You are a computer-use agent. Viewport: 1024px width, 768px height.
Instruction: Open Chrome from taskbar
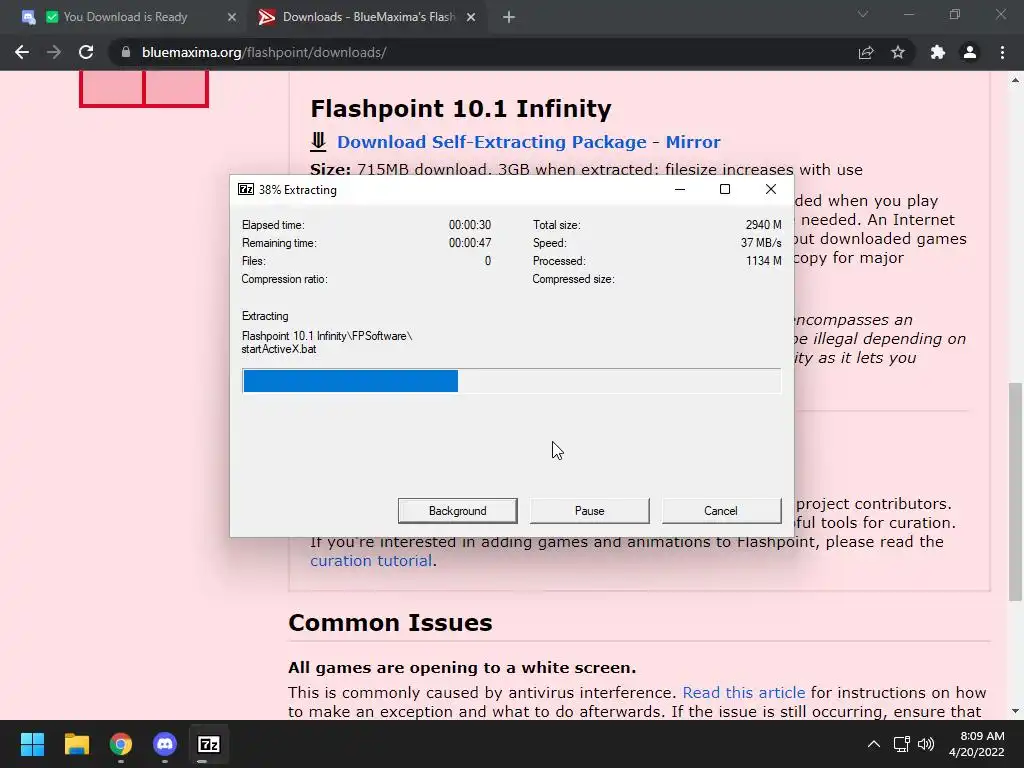121,744
